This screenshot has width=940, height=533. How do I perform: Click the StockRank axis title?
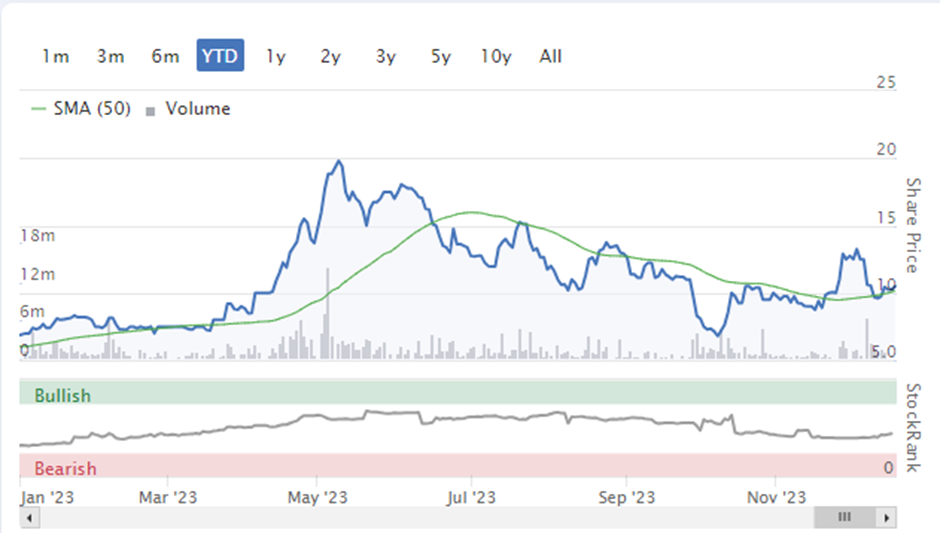[x=912, y=427]
